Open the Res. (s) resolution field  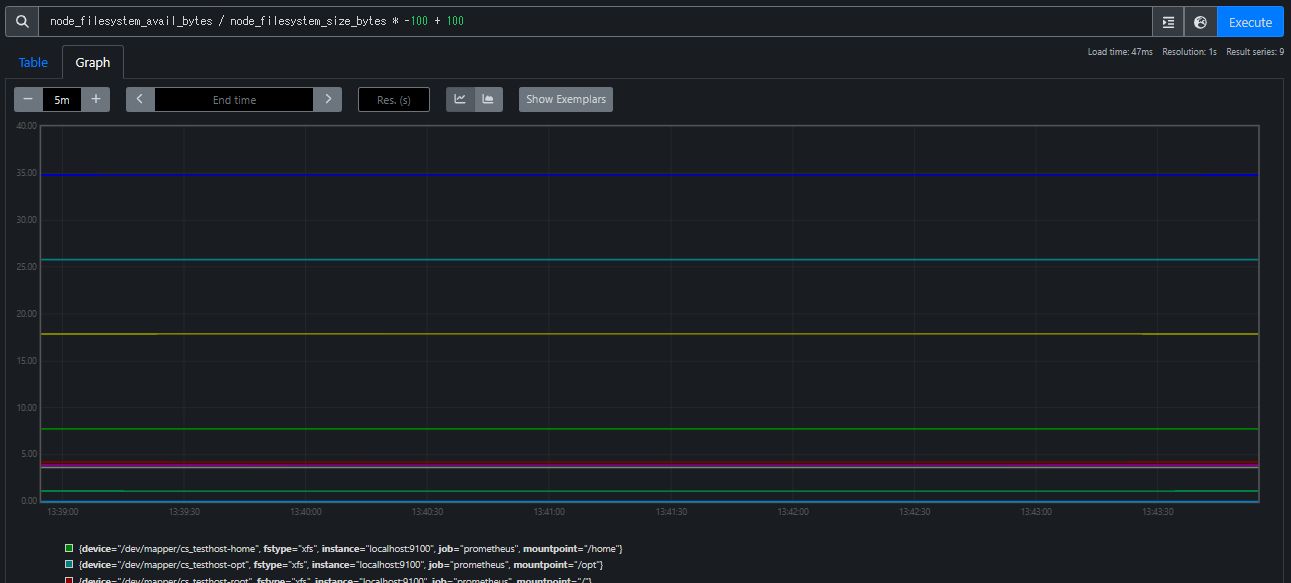tap(393, 99)
